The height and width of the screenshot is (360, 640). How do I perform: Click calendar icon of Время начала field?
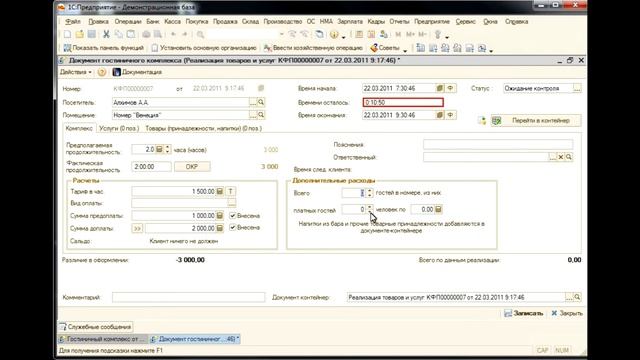(439, 88)
